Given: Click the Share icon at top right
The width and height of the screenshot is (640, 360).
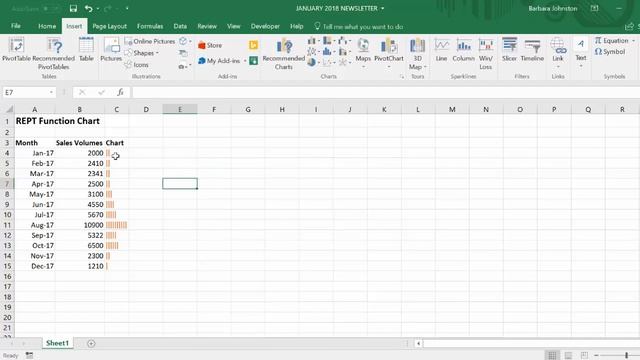Looking at the screenshot, I should coord(629,27).
